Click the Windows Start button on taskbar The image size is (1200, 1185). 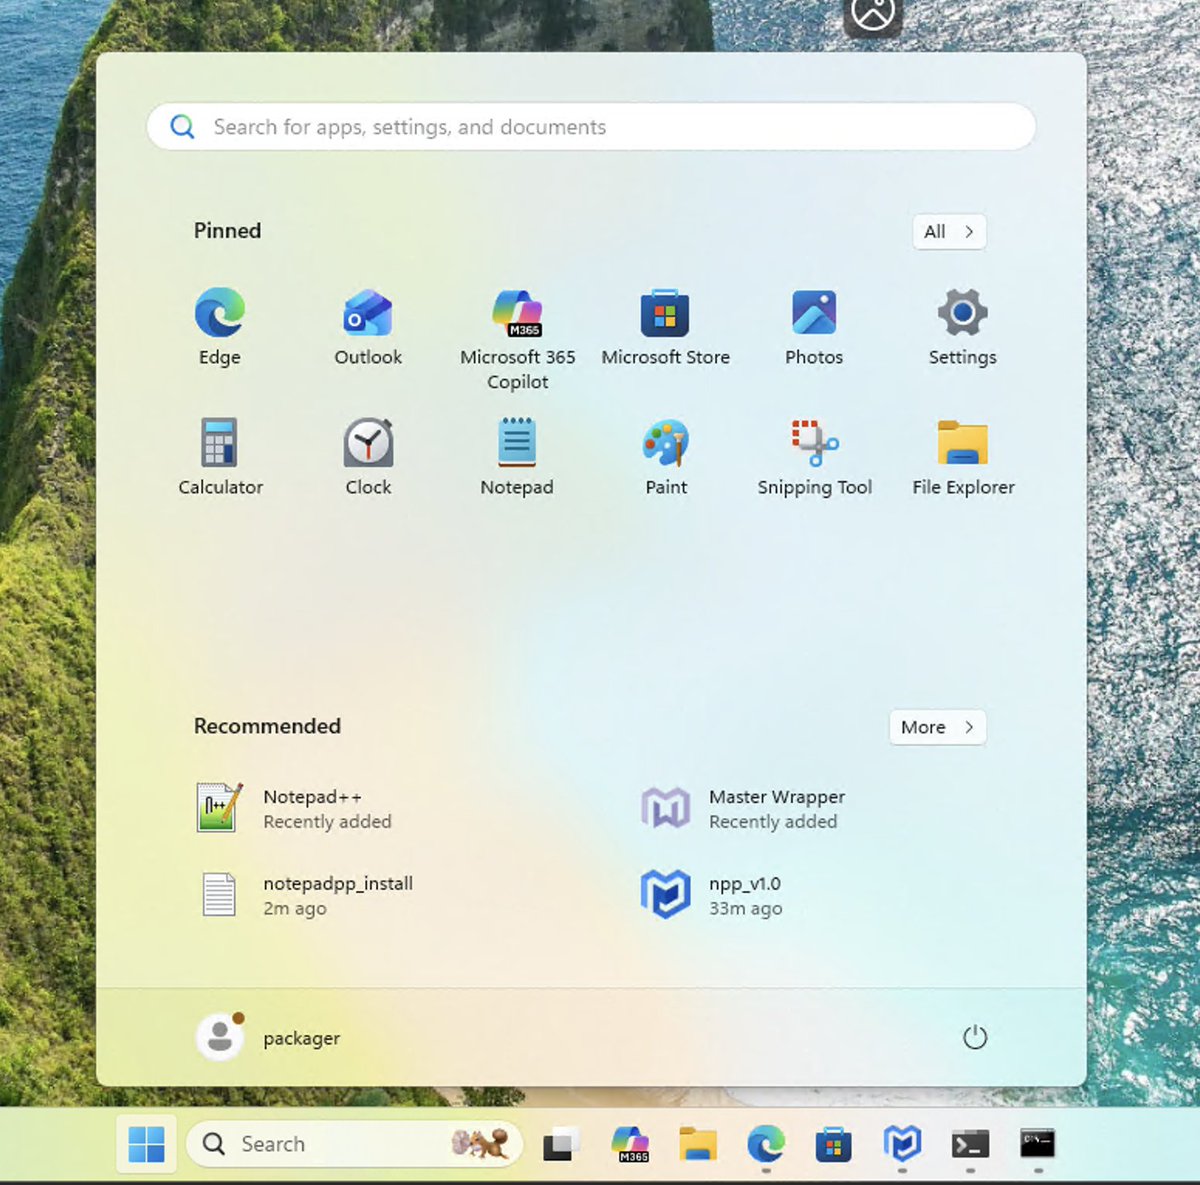pyautogui.click(x=146, y=1144)
